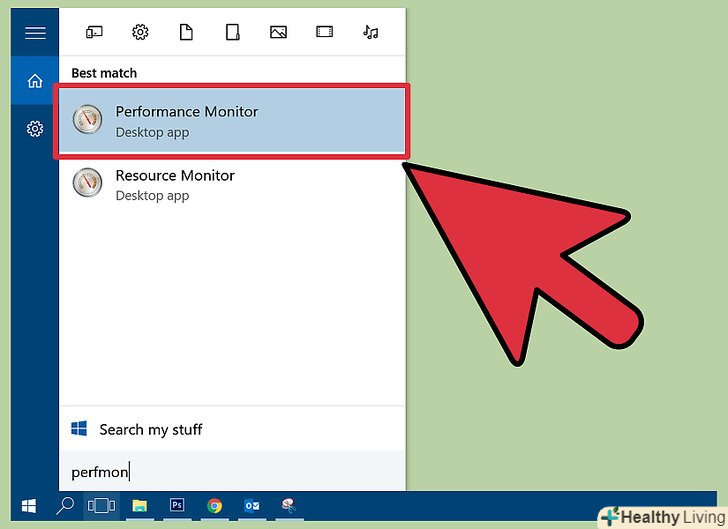Filter search results by music icon
Image resolution: width=728 pixels, height=529 pixels.
pyautogui.click(x=370, y=32)
